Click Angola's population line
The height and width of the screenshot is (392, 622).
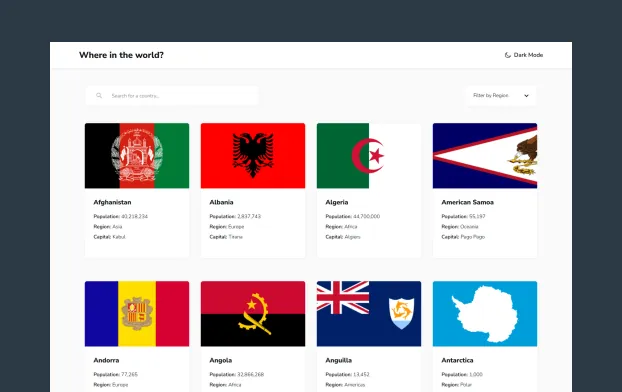pyautogui.click(x=237, y=375)
